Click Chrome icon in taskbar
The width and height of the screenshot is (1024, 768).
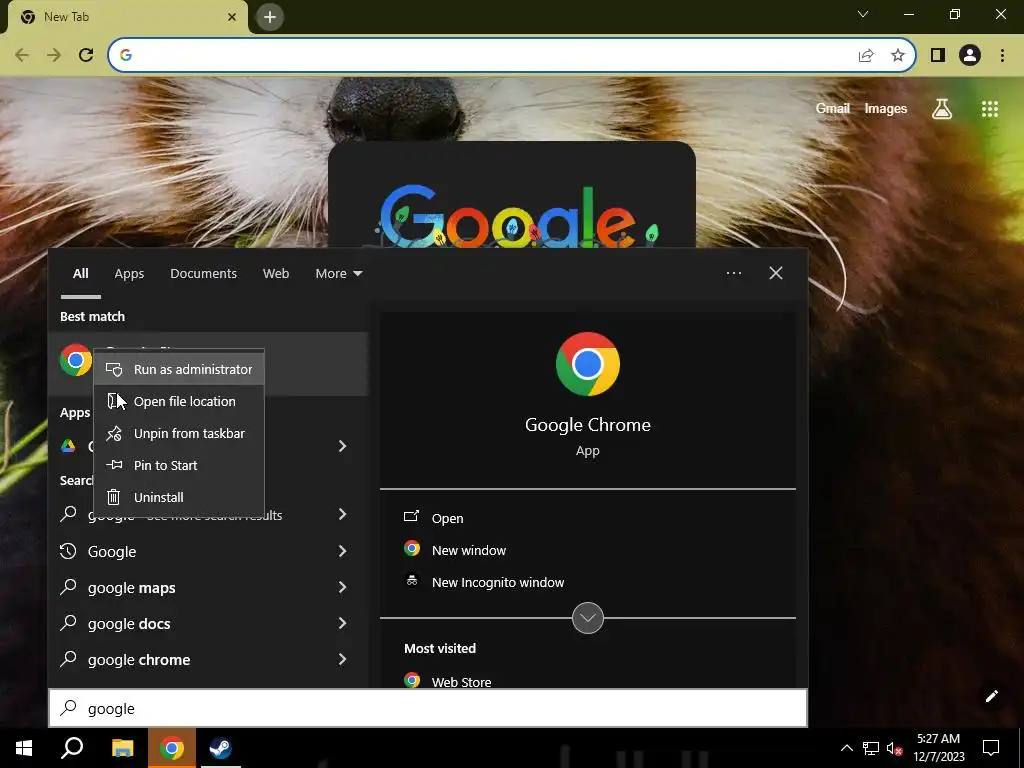point(172,748)
